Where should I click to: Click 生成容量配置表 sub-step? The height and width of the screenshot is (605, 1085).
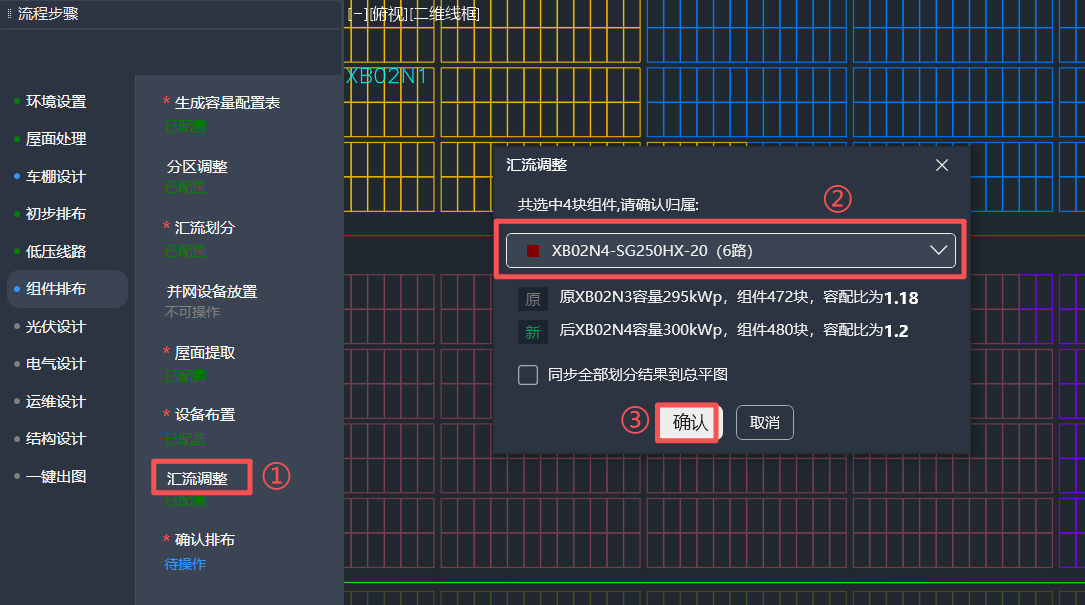click(227, 102)
